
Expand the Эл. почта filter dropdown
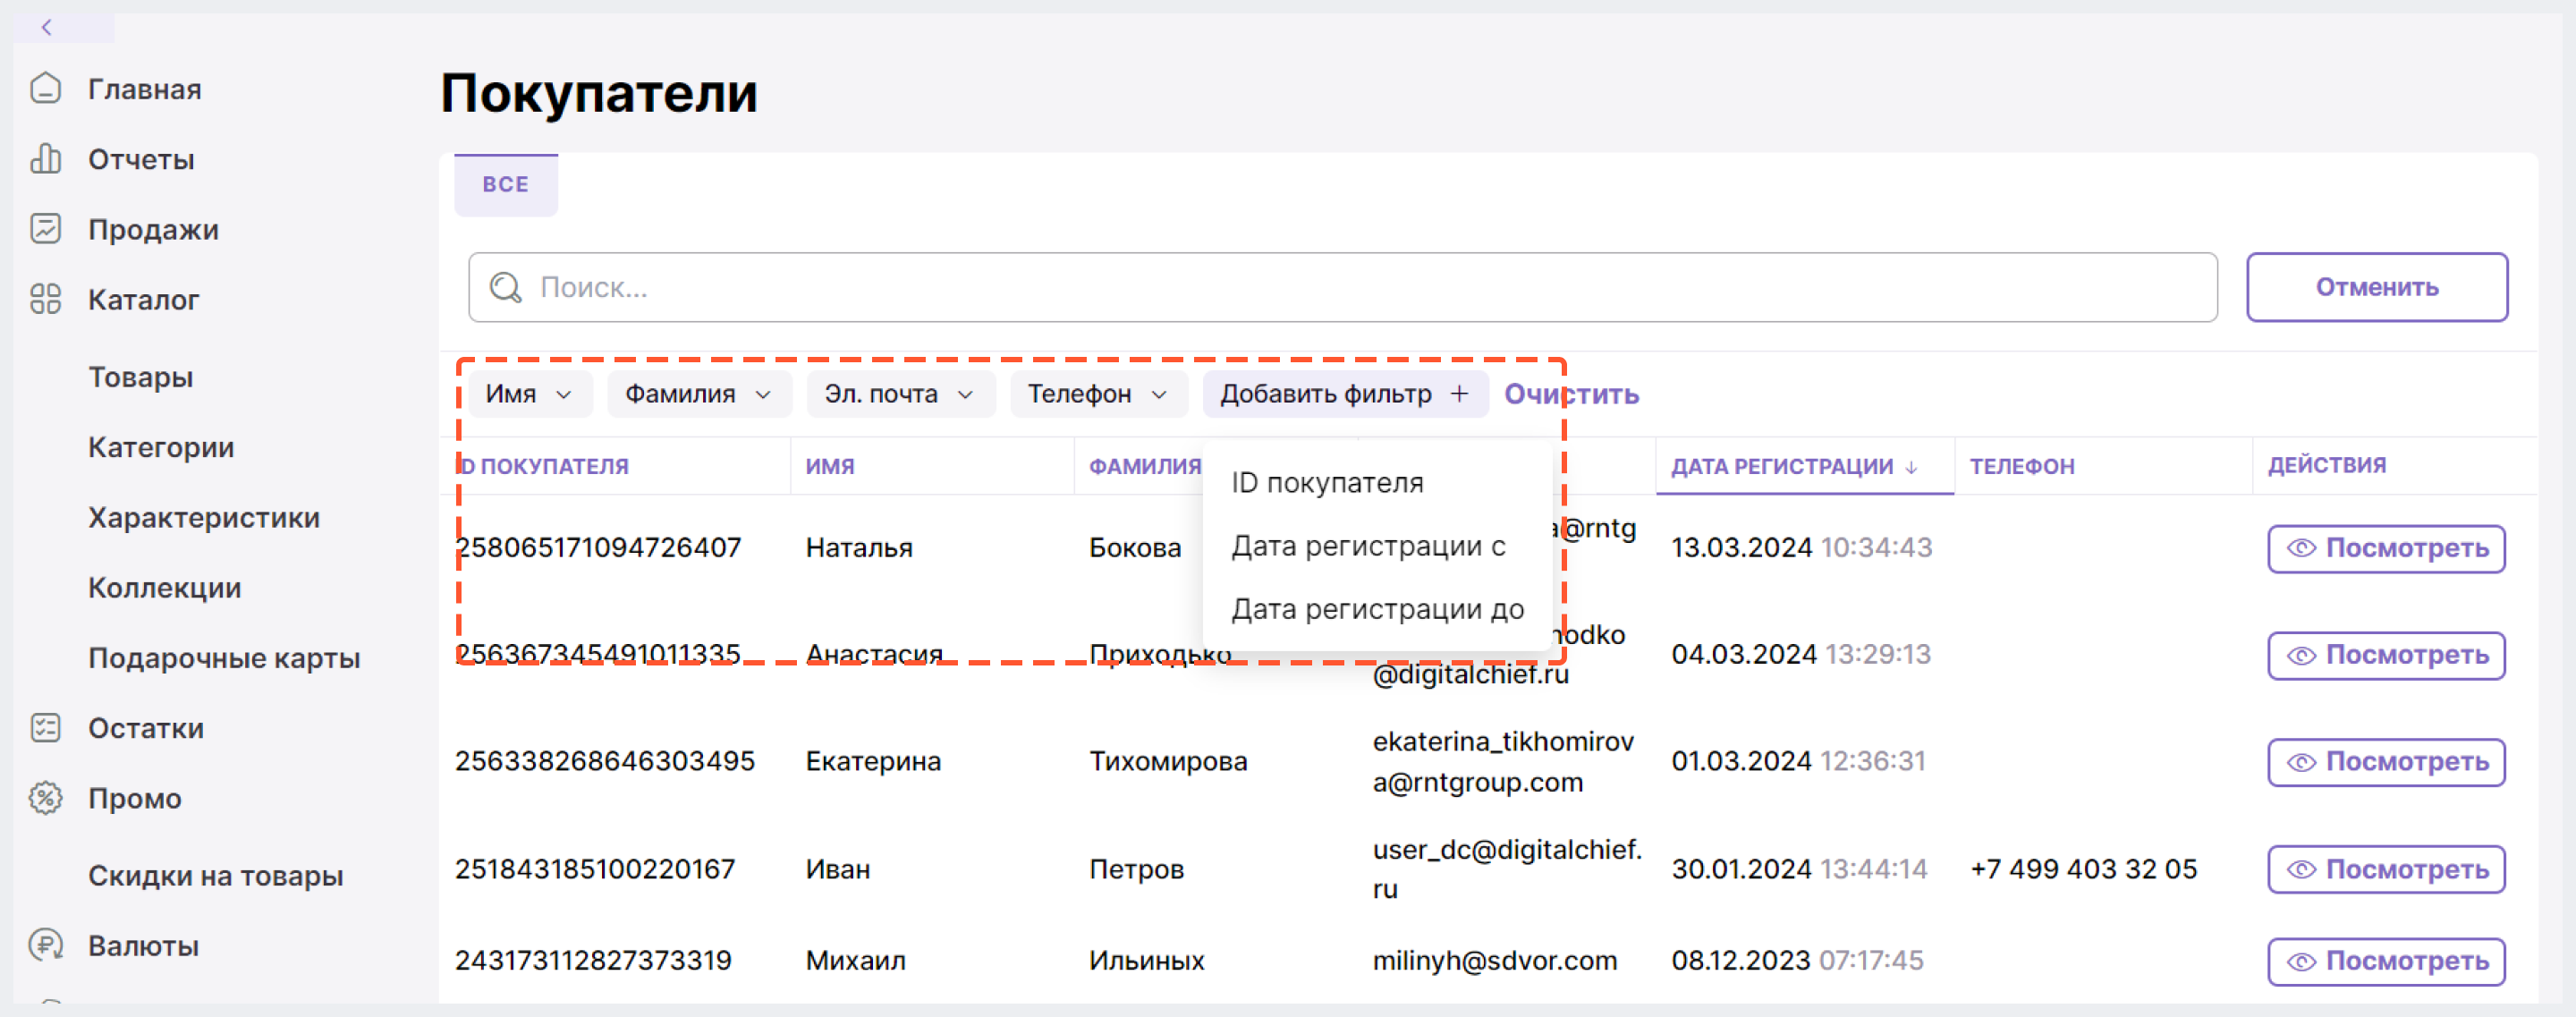click(x=900, y=394)
